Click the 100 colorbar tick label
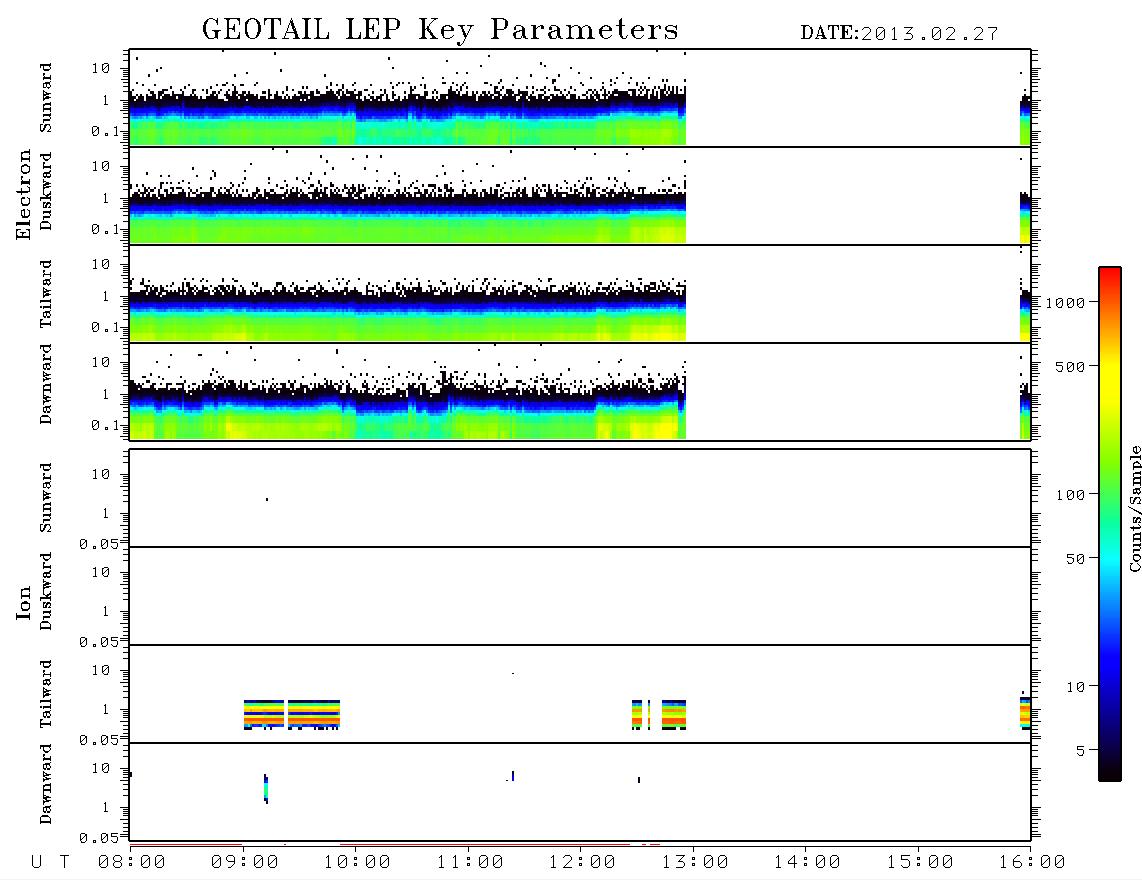The width and height of the screenshot is (1142, 880). (x=1070, y=495)
